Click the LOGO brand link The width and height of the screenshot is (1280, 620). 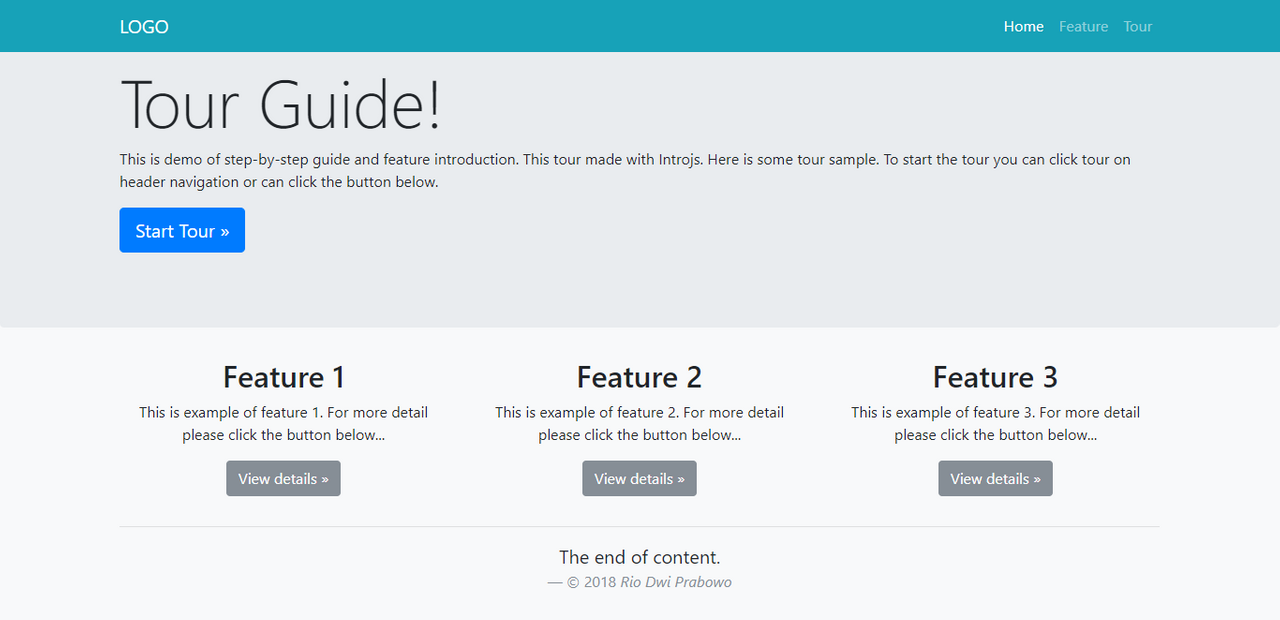click(144, 27)
